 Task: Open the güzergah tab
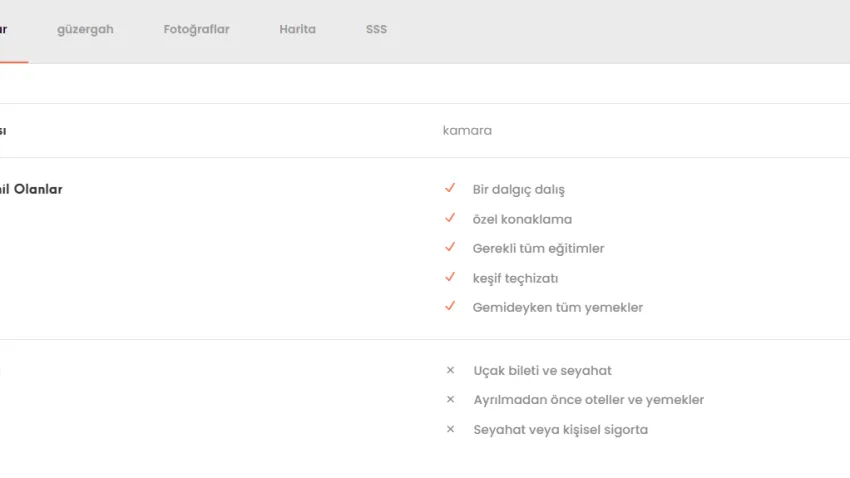point(85,29)
